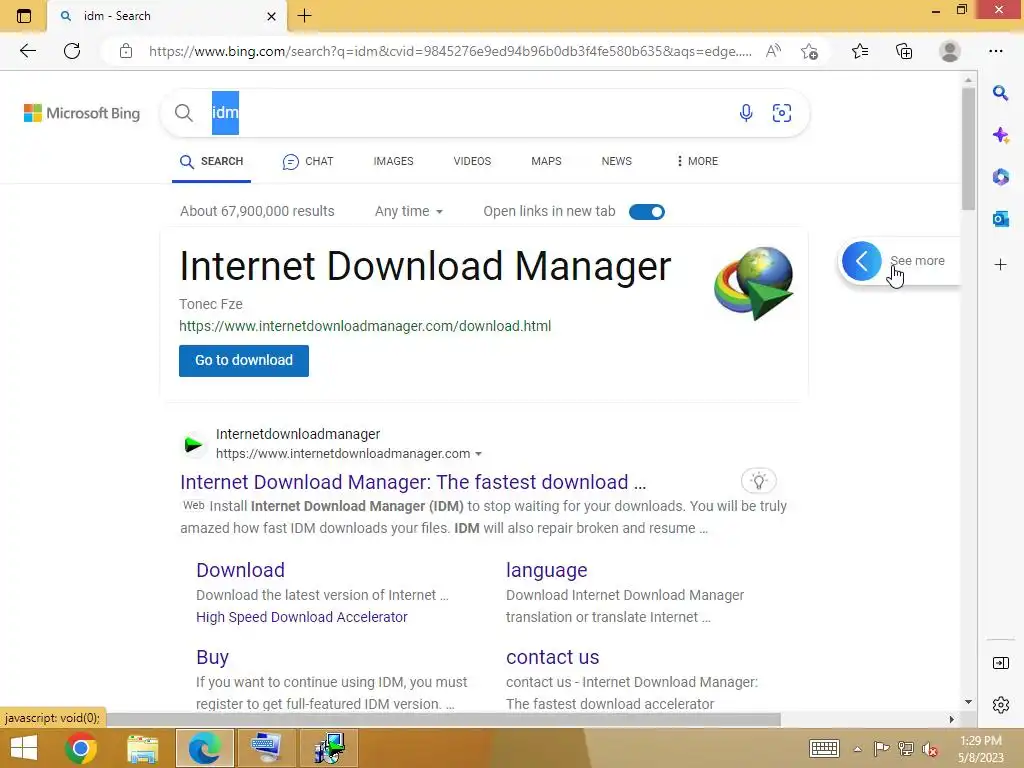Viewport: 1024px width, 768px height.
Task: Open sidebar settings gear icon
Action: point(1000,705)
